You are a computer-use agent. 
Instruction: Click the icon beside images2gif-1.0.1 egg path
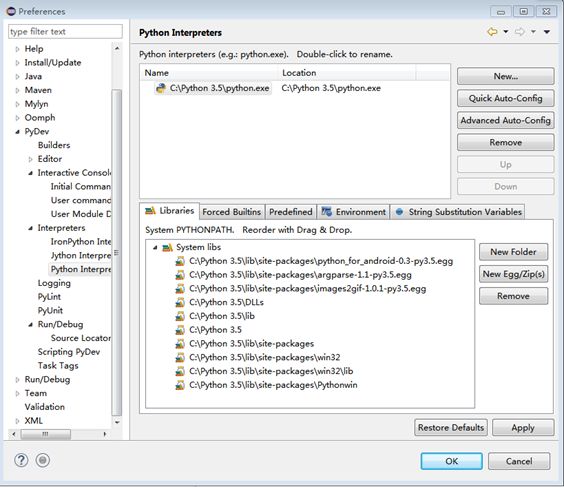(180, 289)
